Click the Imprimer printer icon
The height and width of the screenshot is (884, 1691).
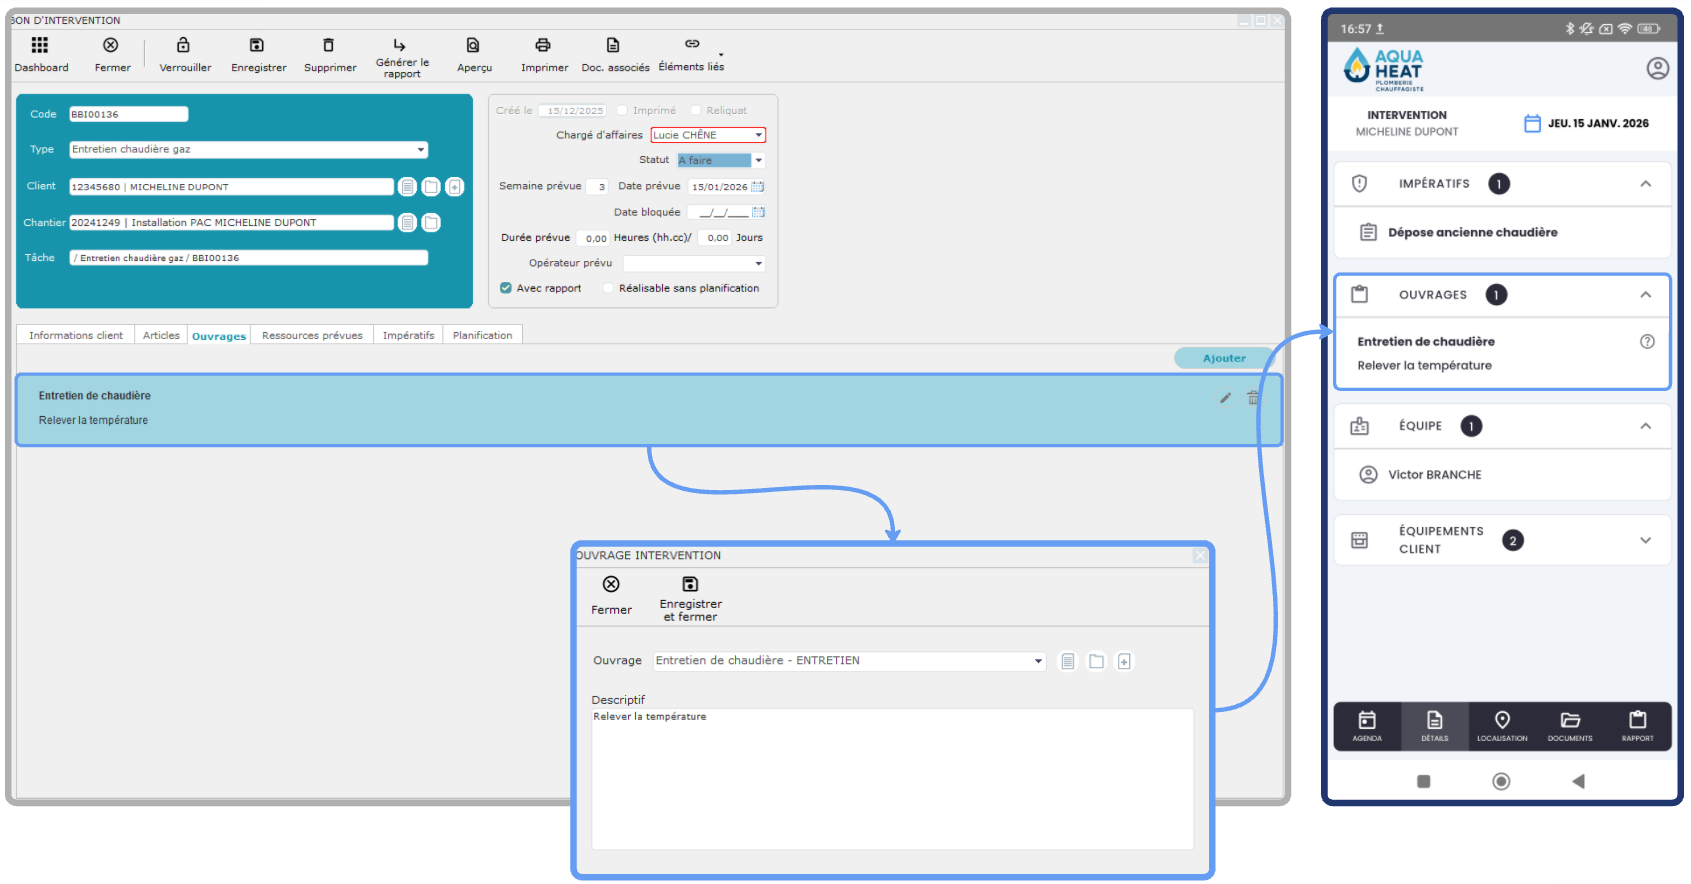(543, 45)
